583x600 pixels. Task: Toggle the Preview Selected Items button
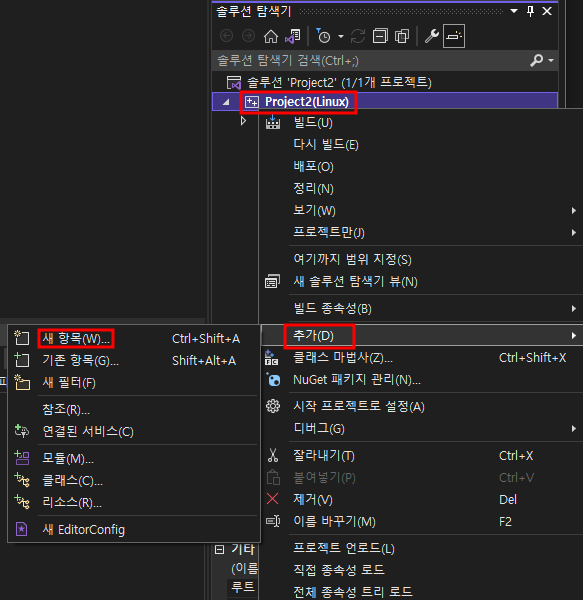coord(454,36)
